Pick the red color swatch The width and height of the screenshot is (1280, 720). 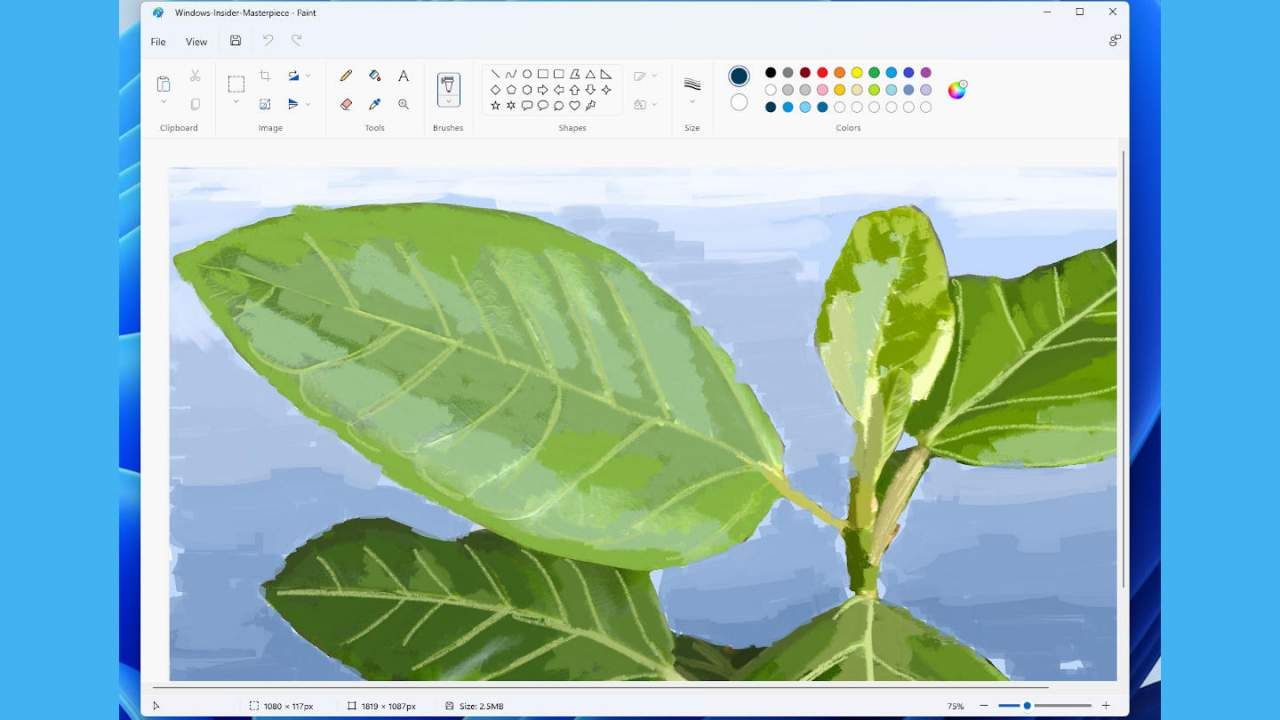[x=822, y=72]
